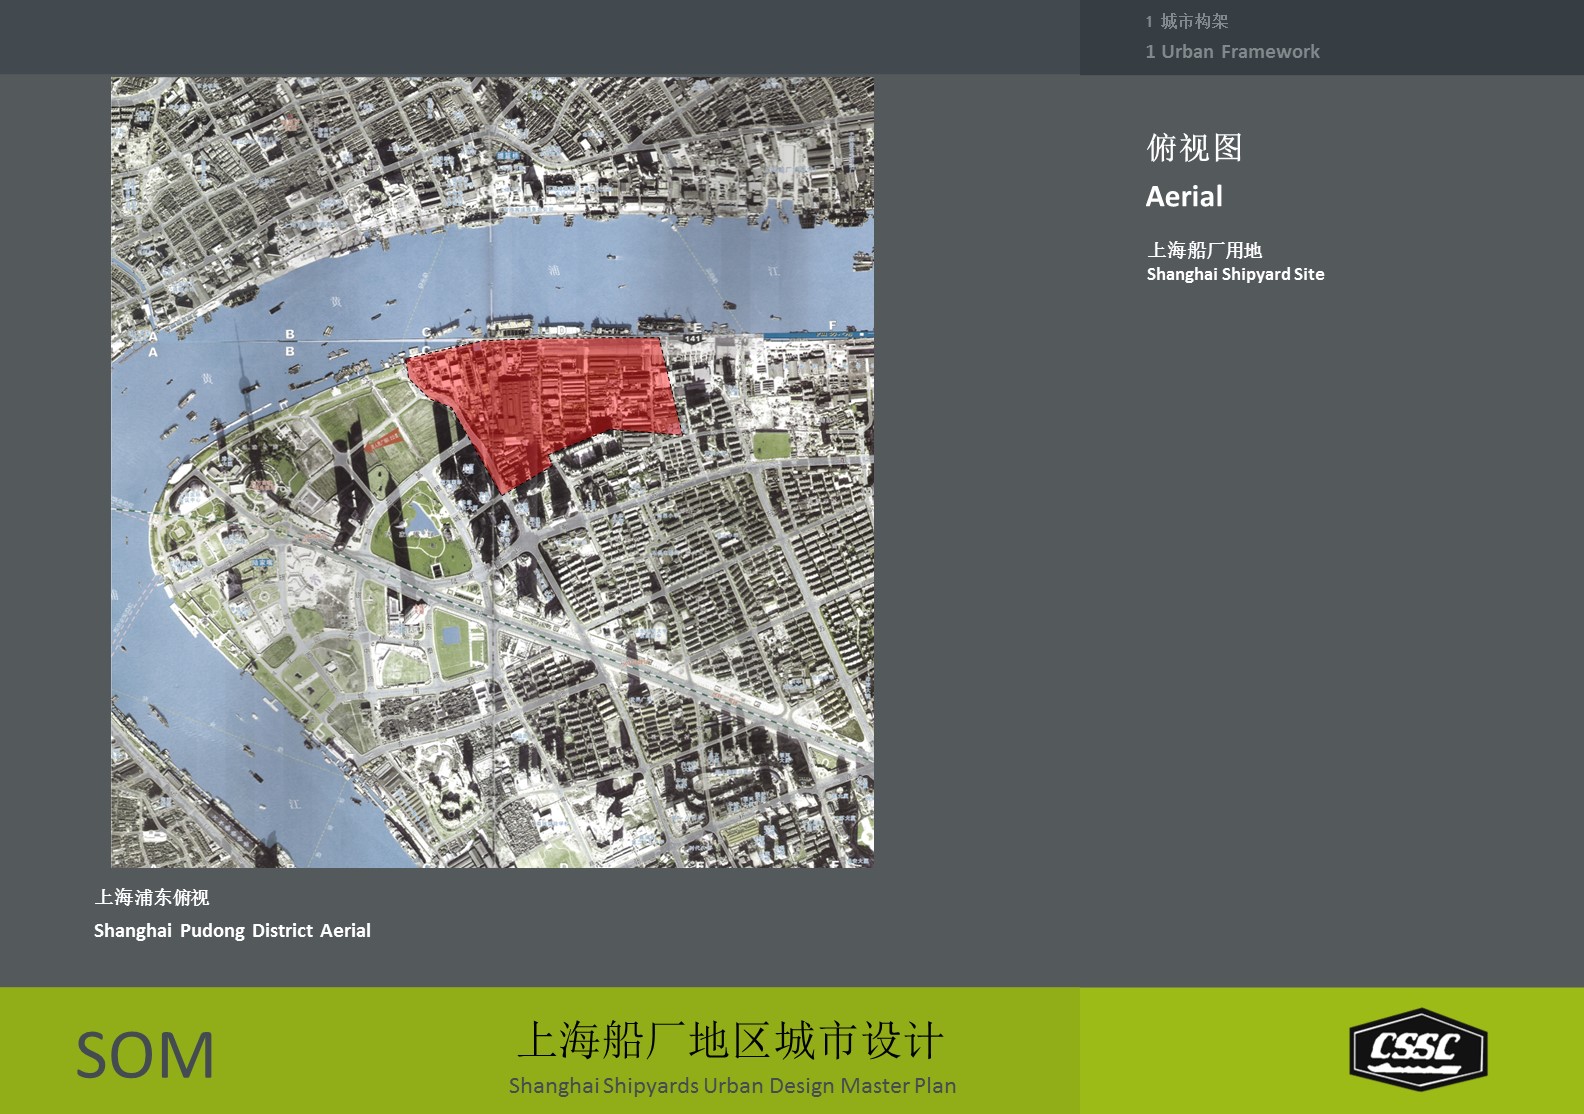Click the "F" section marker on the map
This screenshot has width=1584, height=1114.
click(832, 326)
